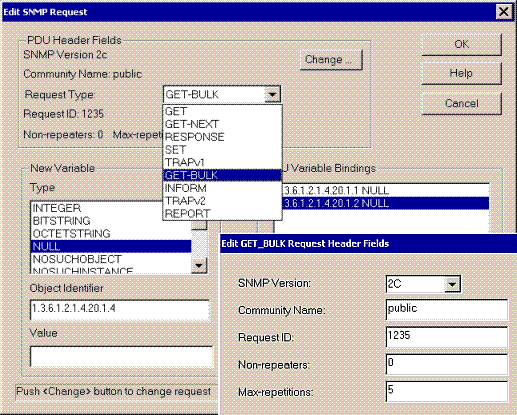Choose NOSUCHOBJECT variable type
This screenshot has width=517, height=415.
(111, 259)
